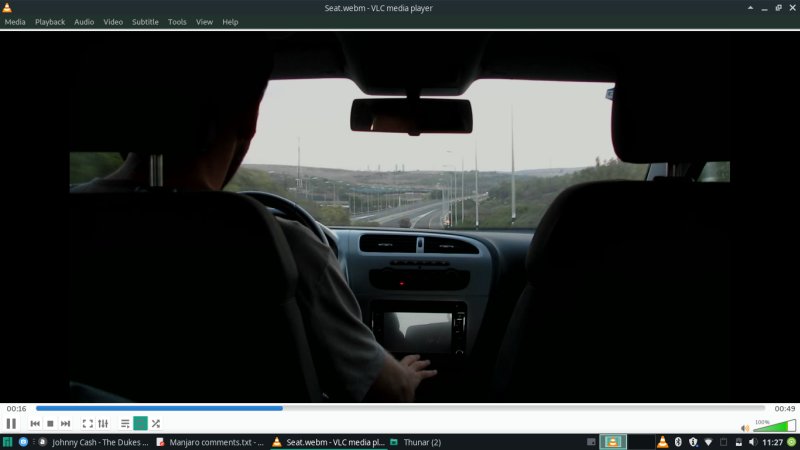Open the View menu
The image size is (800, 450).
click(205, 22)
